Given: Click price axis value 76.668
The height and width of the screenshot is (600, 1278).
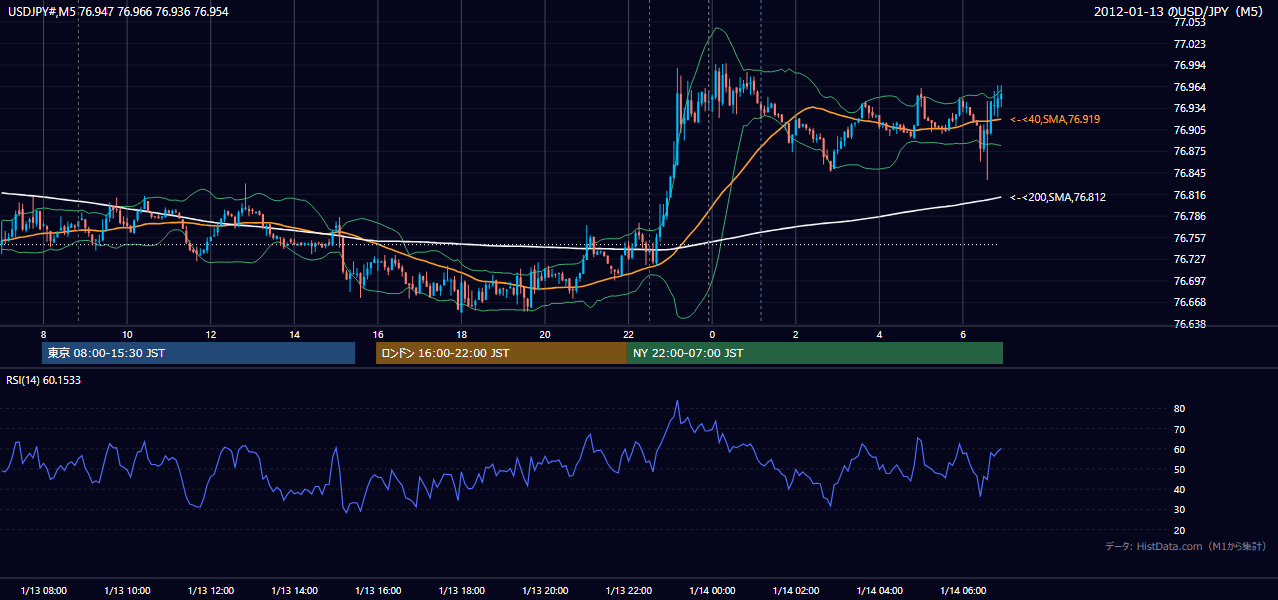Looking at the screenshot, I should click(1188, 302).
